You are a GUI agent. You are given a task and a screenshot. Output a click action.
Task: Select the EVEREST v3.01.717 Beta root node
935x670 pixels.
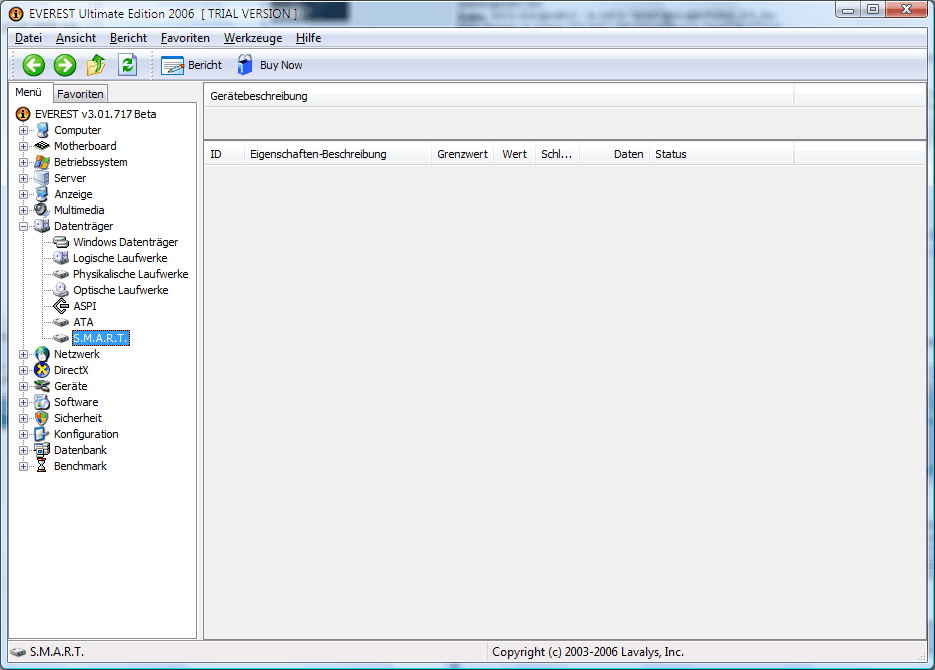point(95,114)
